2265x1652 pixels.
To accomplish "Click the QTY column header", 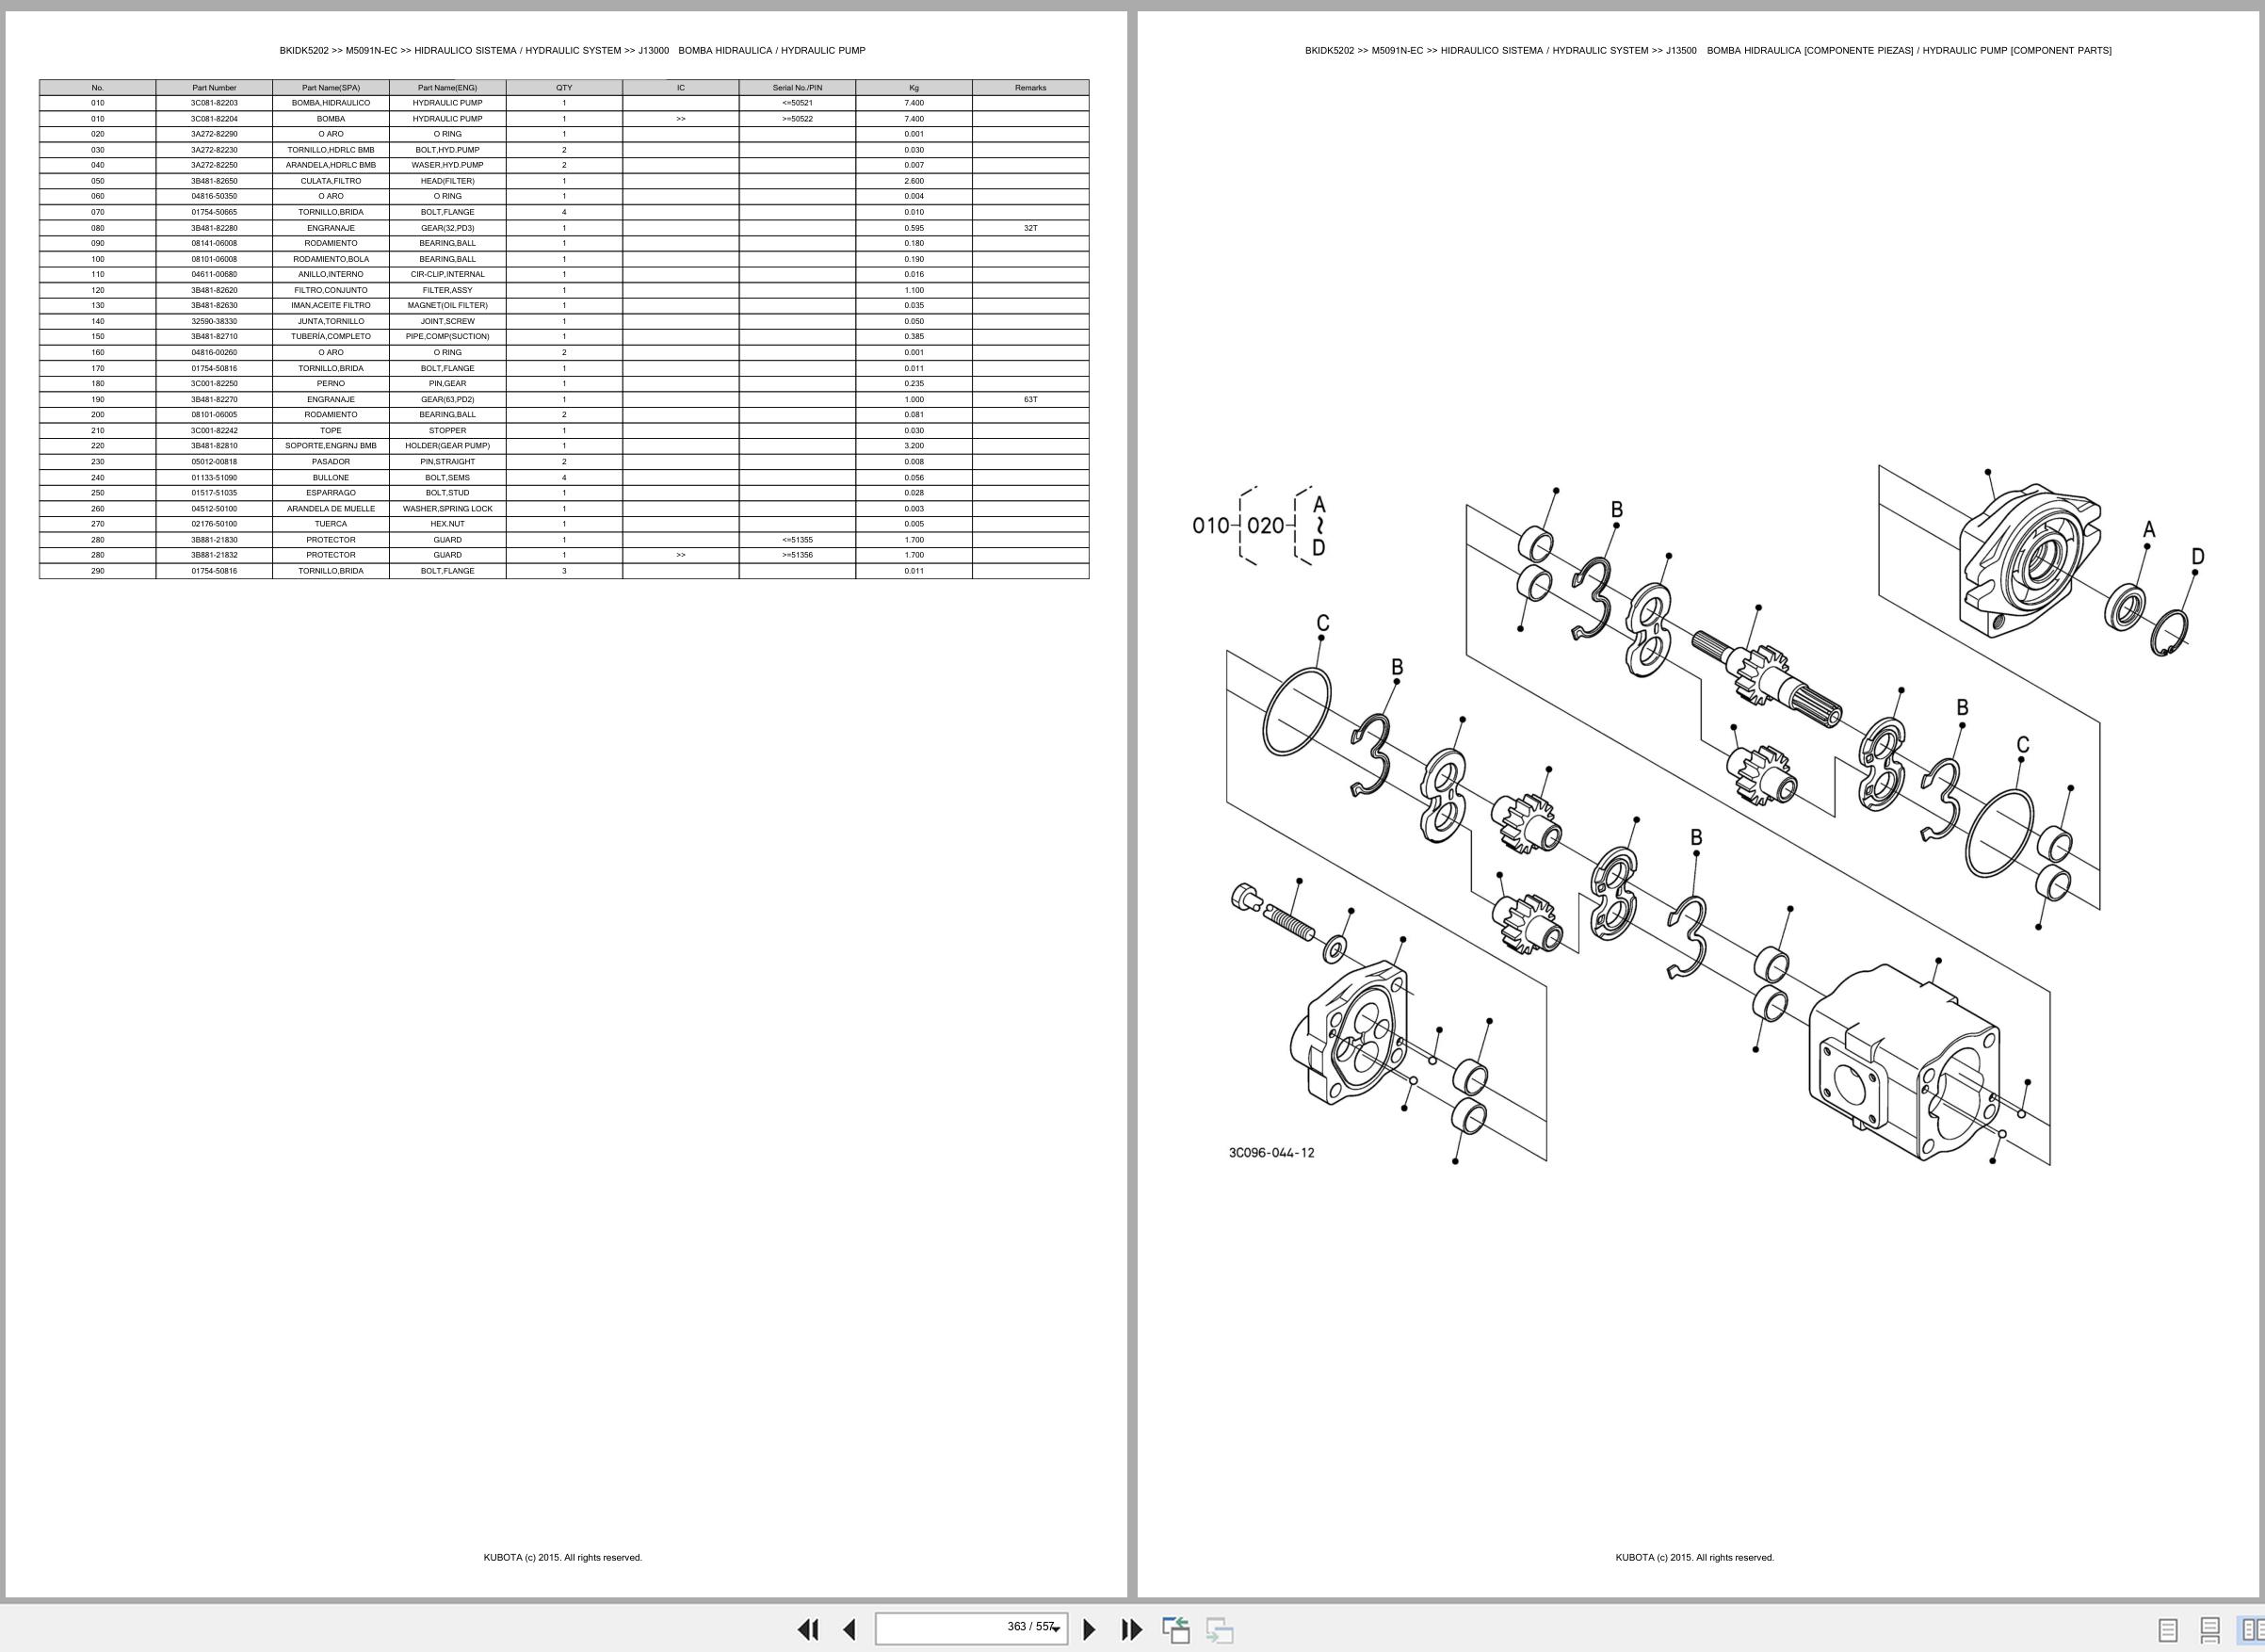I will (564, 88).
